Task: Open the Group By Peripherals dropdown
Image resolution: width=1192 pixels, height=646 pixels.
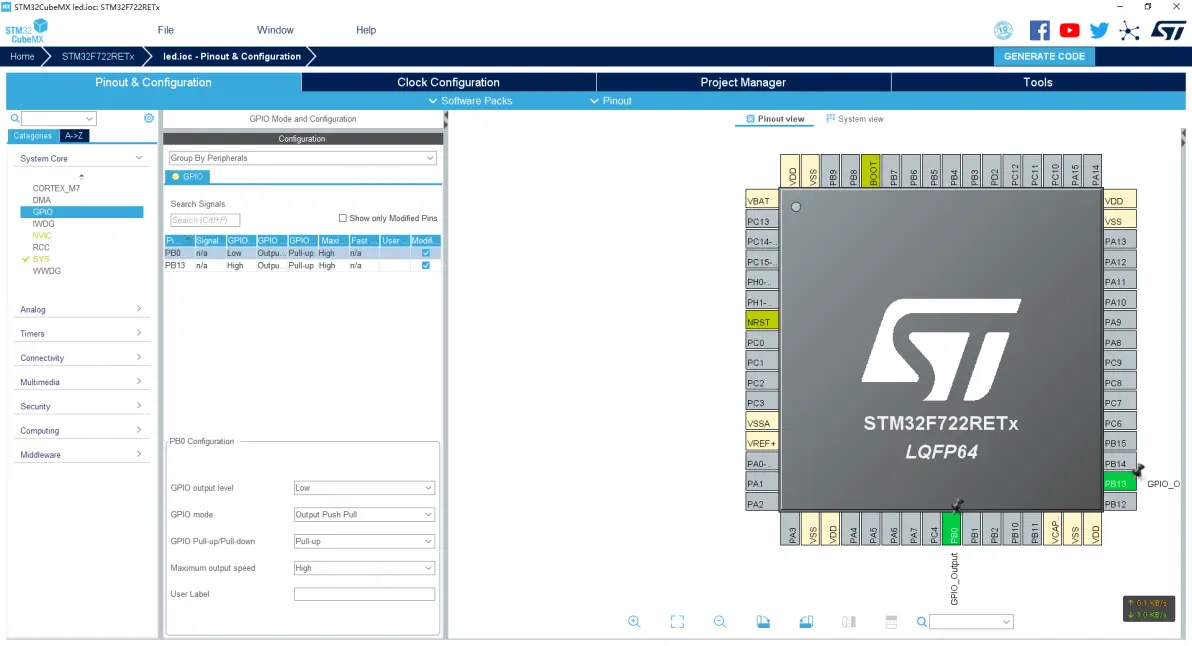Action: pos(302,158)
